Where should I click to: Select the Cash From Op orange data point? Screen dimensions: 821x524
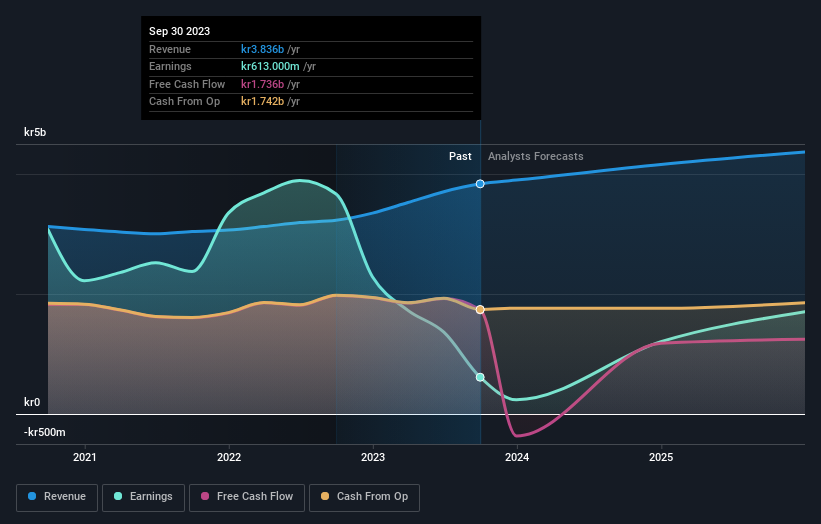point(480,310)
